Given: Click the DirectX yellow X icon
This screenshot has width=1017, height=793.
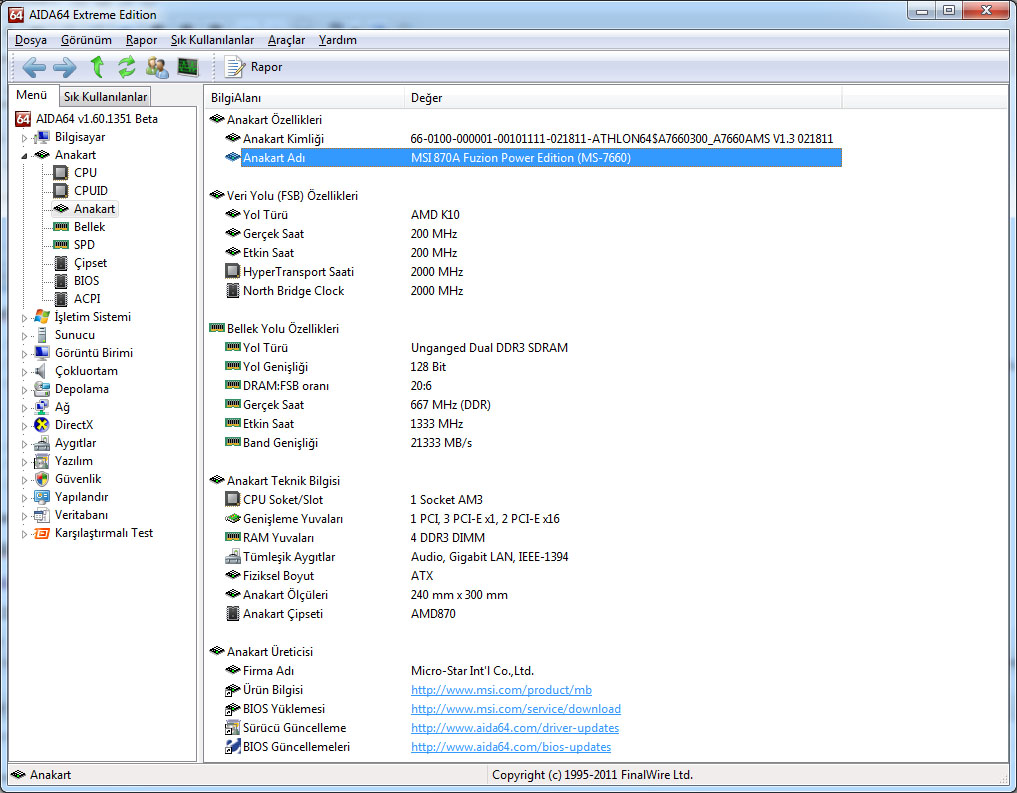Looking at the screenshot, I should [x=42, y=425].
